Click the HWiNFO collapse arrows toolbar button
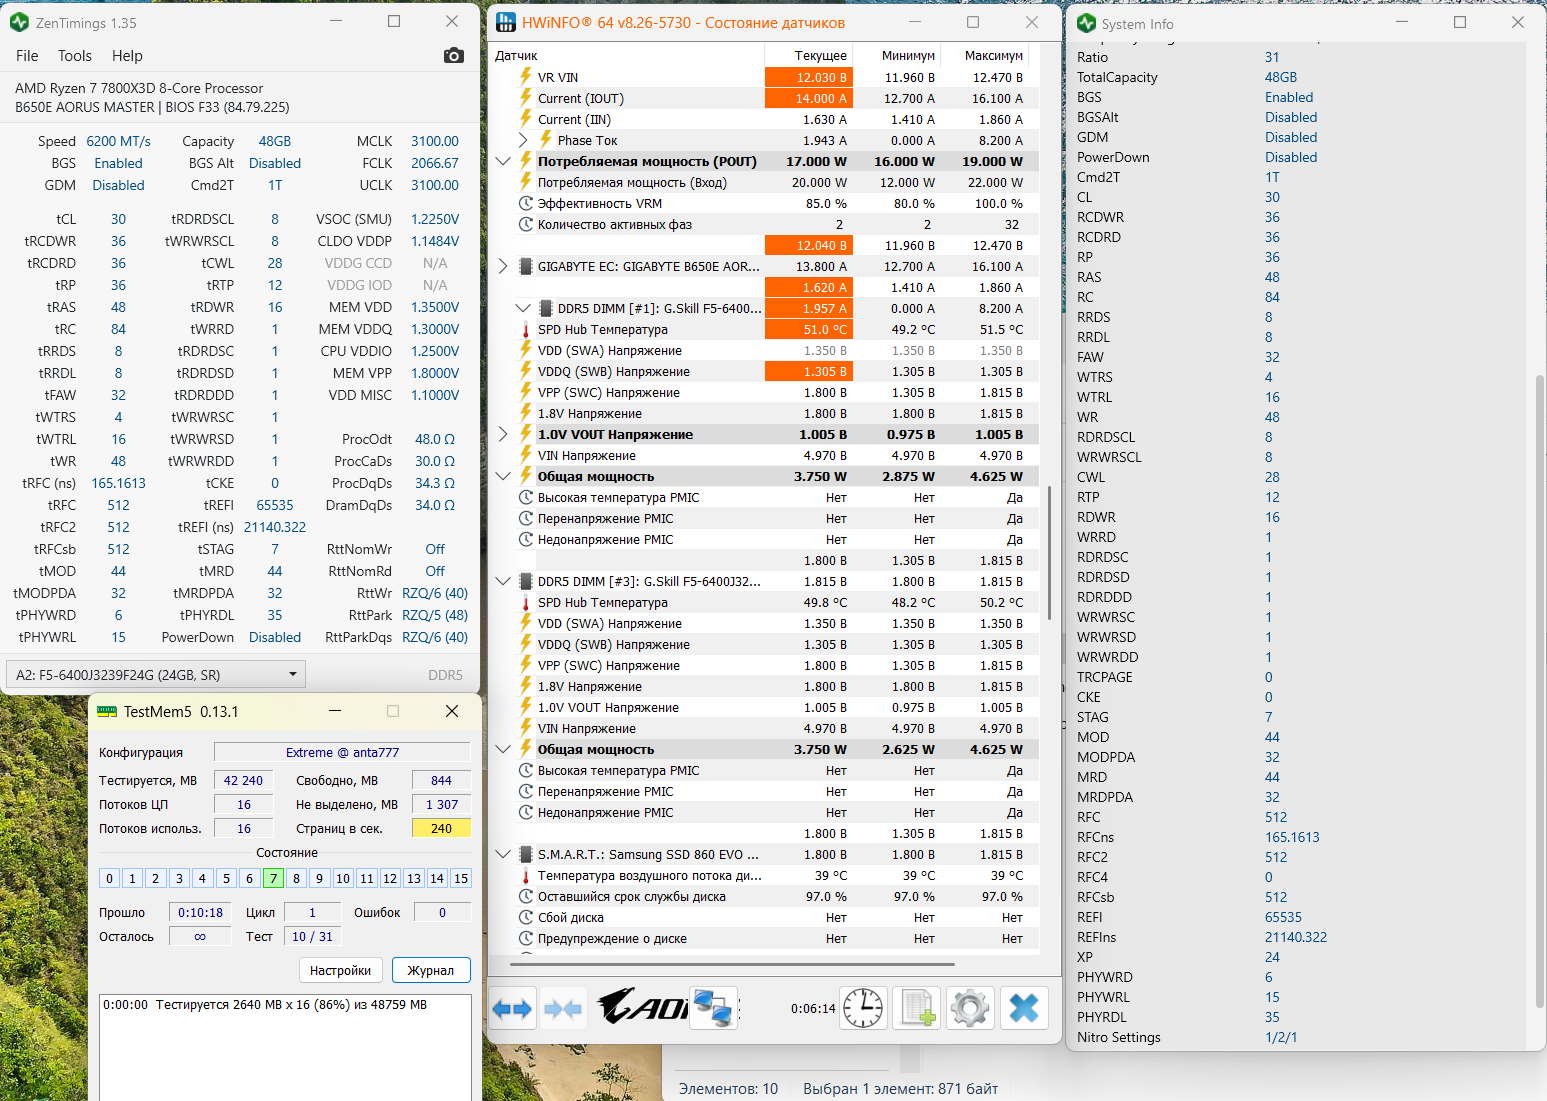The width and height of the screenshot is (1547, 1101). click(563, 1008)
